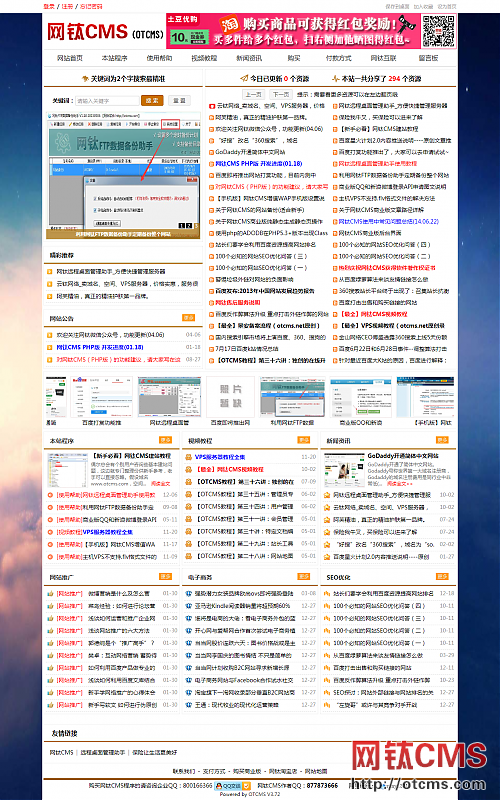Open the GoDaddy开通简体中文网站 news headline

403,456
